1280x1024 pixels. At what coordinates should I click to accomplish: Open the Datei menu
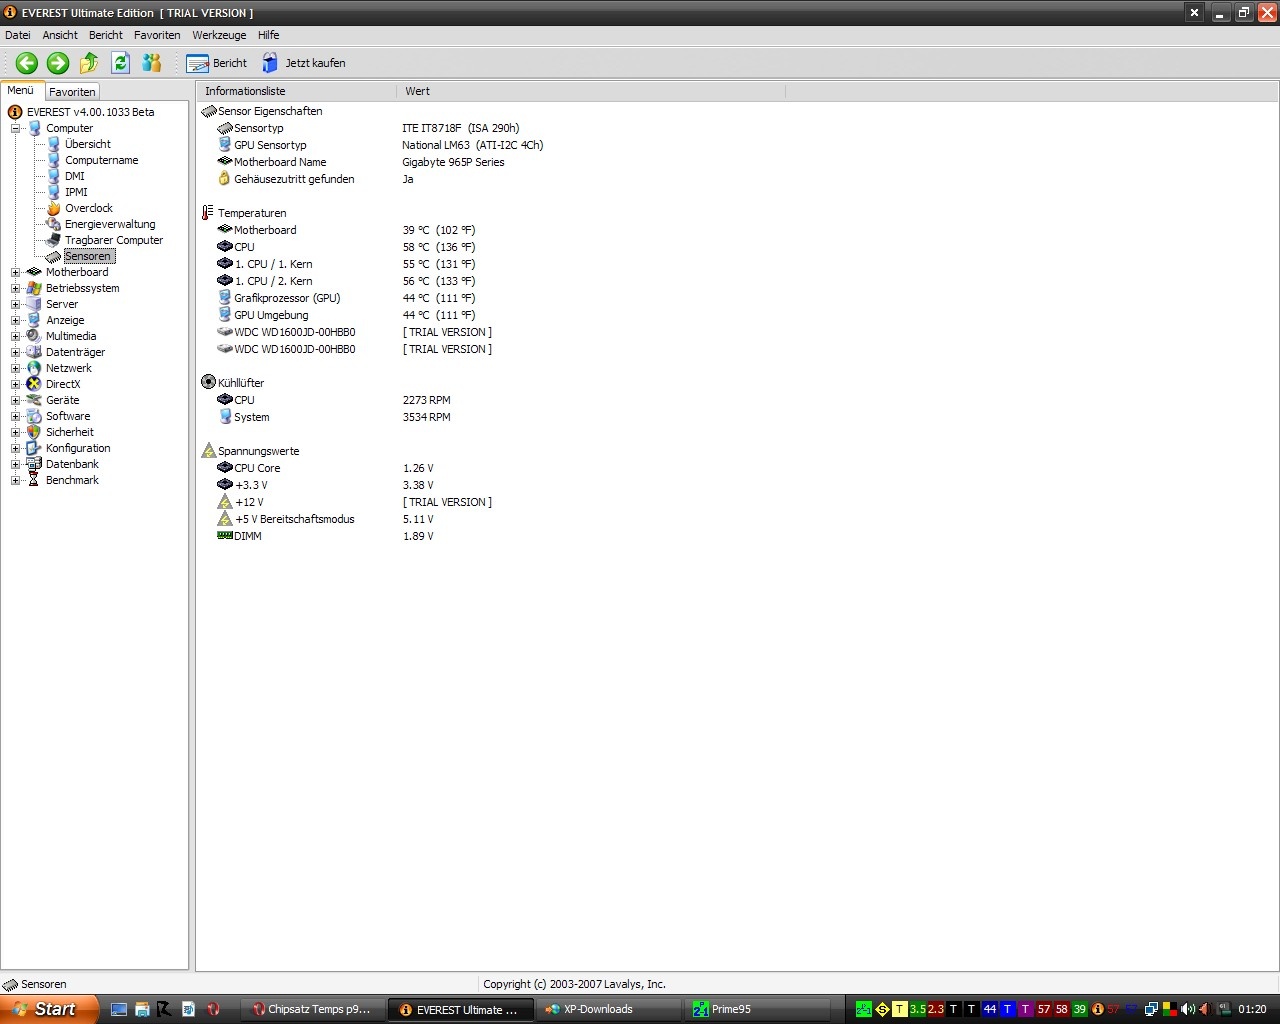pos(18,35)
